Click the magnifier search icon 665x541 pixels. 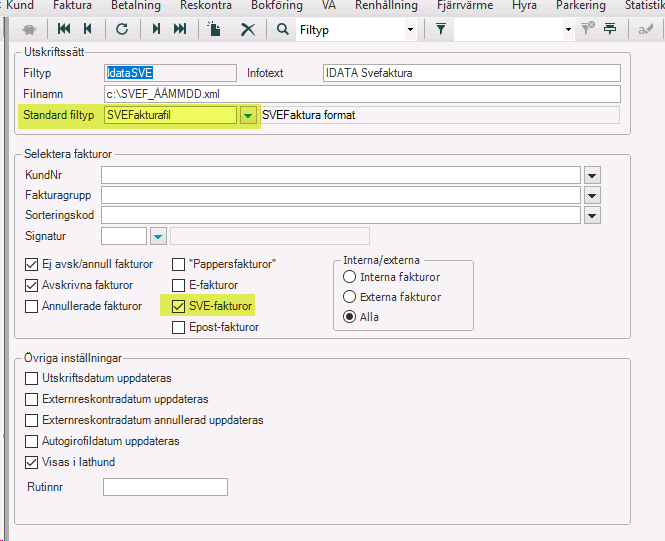coord(283,30)
